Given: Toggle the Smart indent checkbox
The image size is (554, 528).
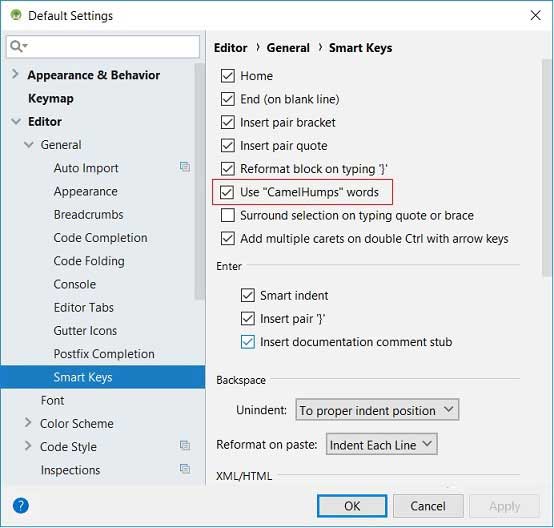Looking at the screenshot, I should [x=248, y=295].
